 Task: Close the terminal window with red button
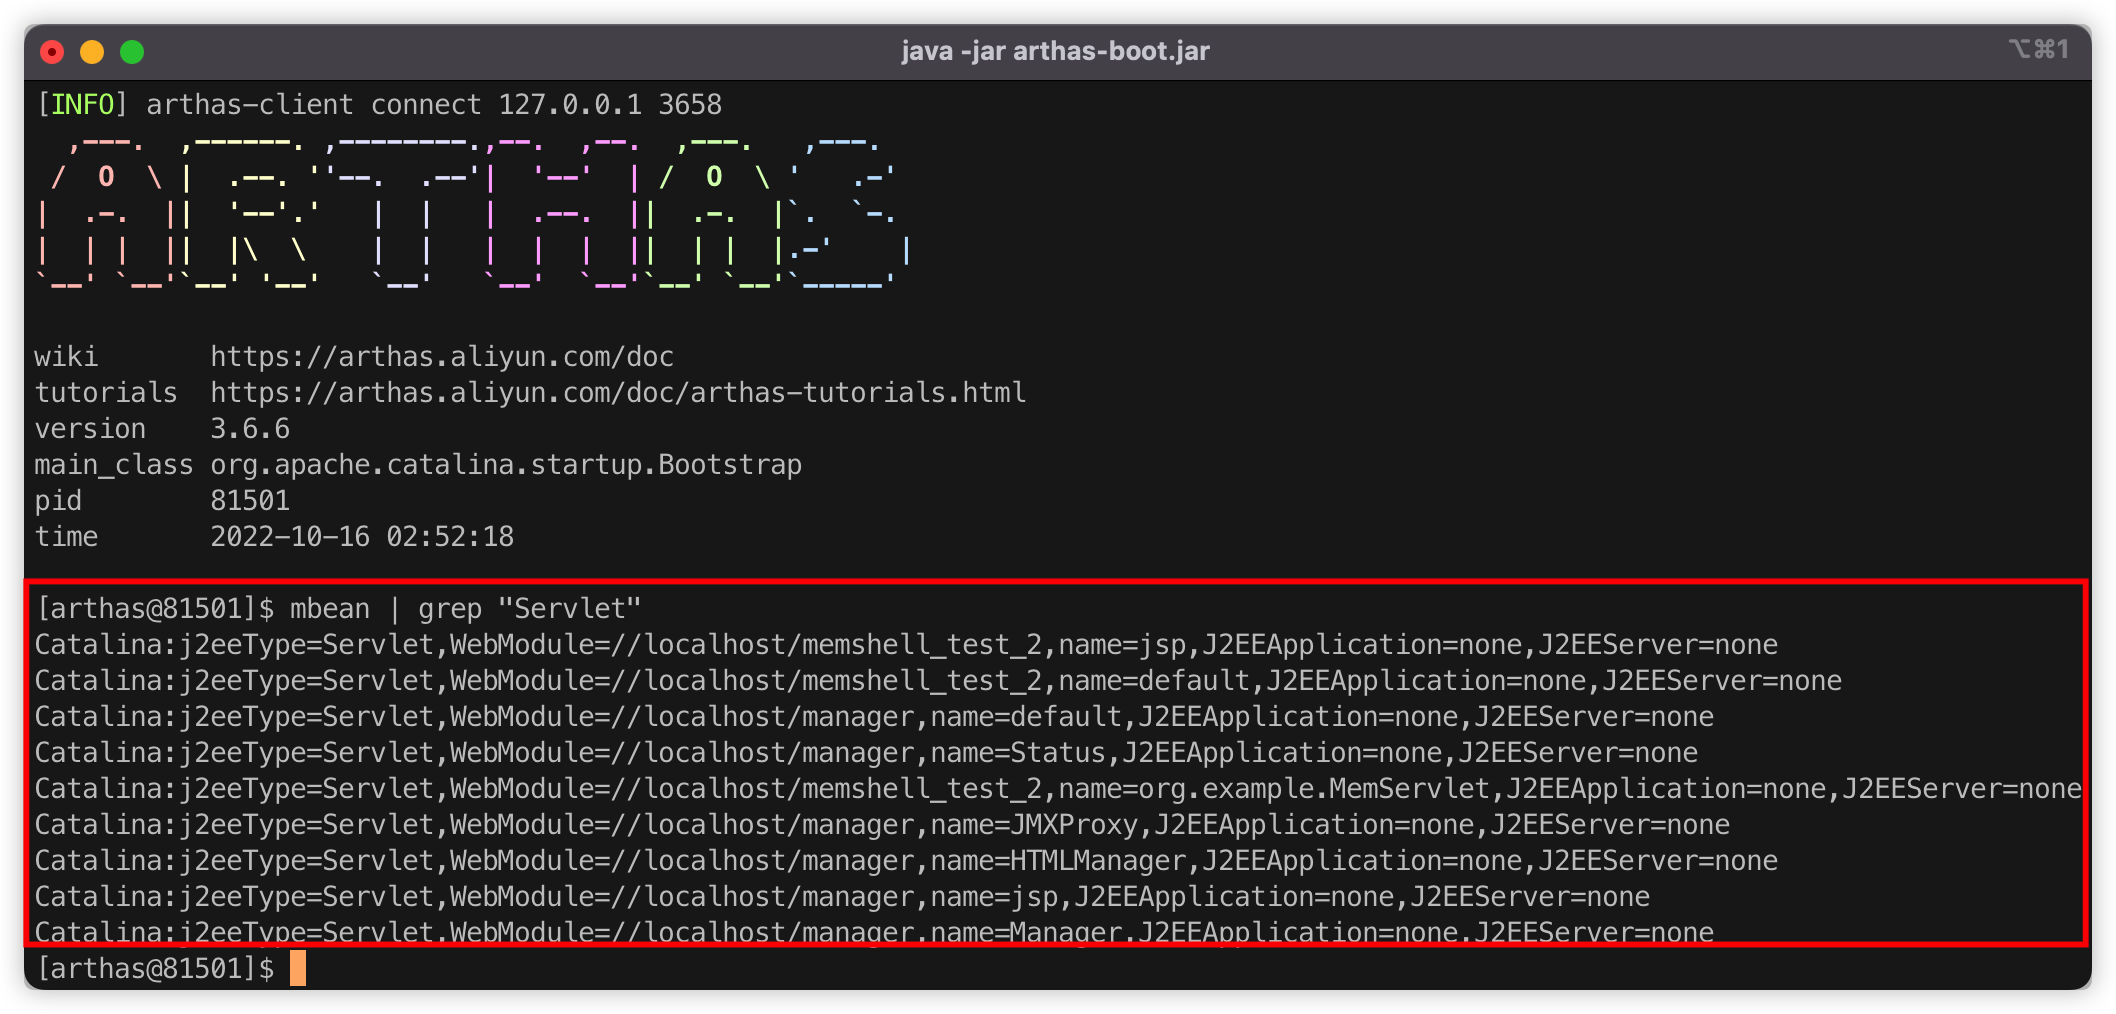[x=52, y=52]
